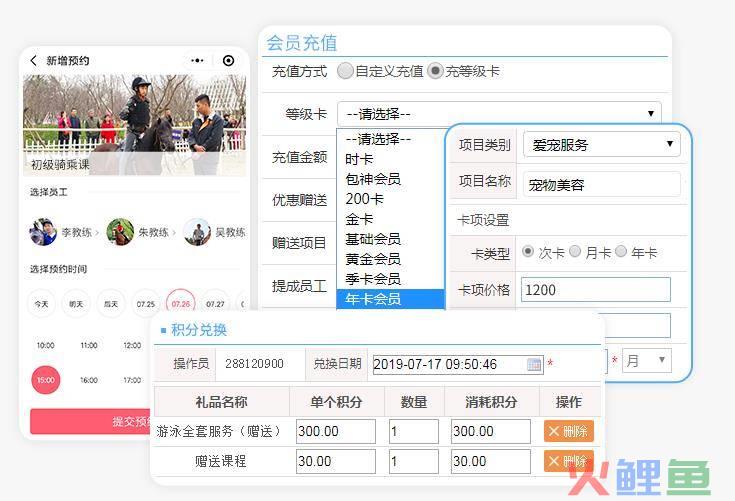Pick highlighted 年卡会员 option
This screenshot has width=735, height=501.
click(390, 299)
